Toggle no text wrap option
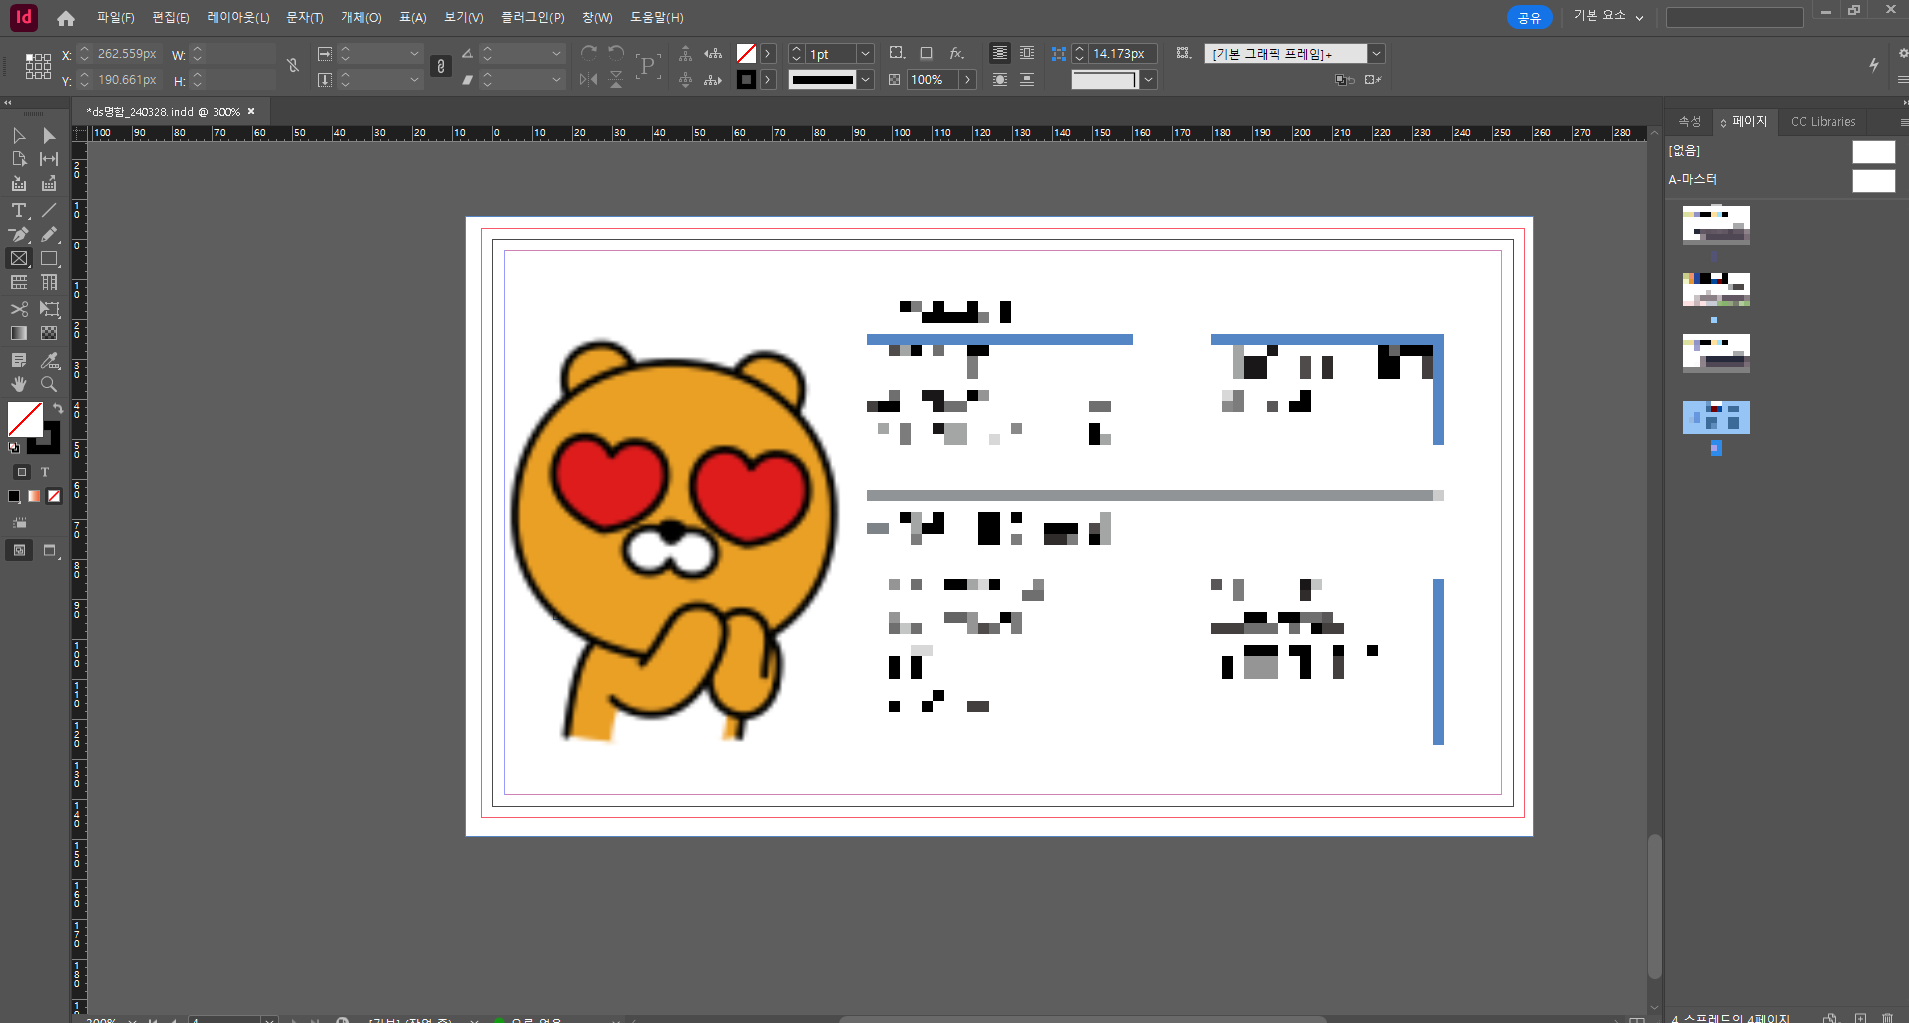The height and width of the screenshot is (1023, 1909). coord(999,53)
